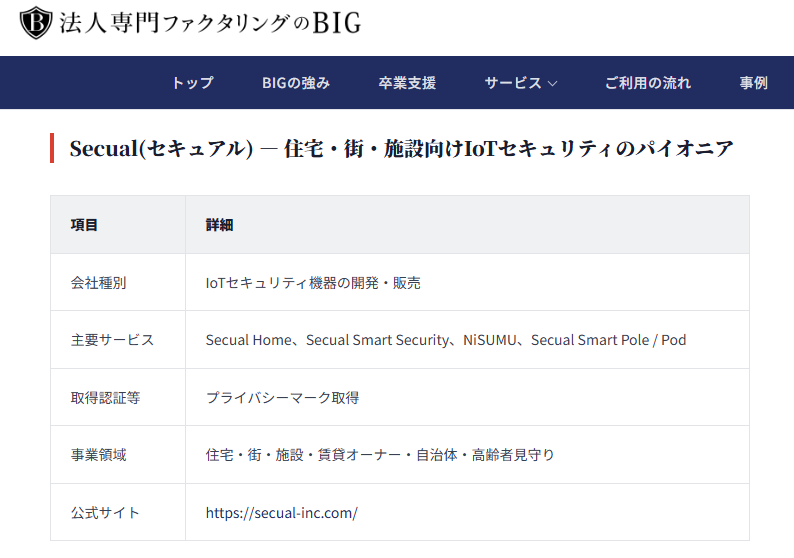The image size is (794, 558).
Task: Go to the トップ menu item
Action: click(192, 83)
